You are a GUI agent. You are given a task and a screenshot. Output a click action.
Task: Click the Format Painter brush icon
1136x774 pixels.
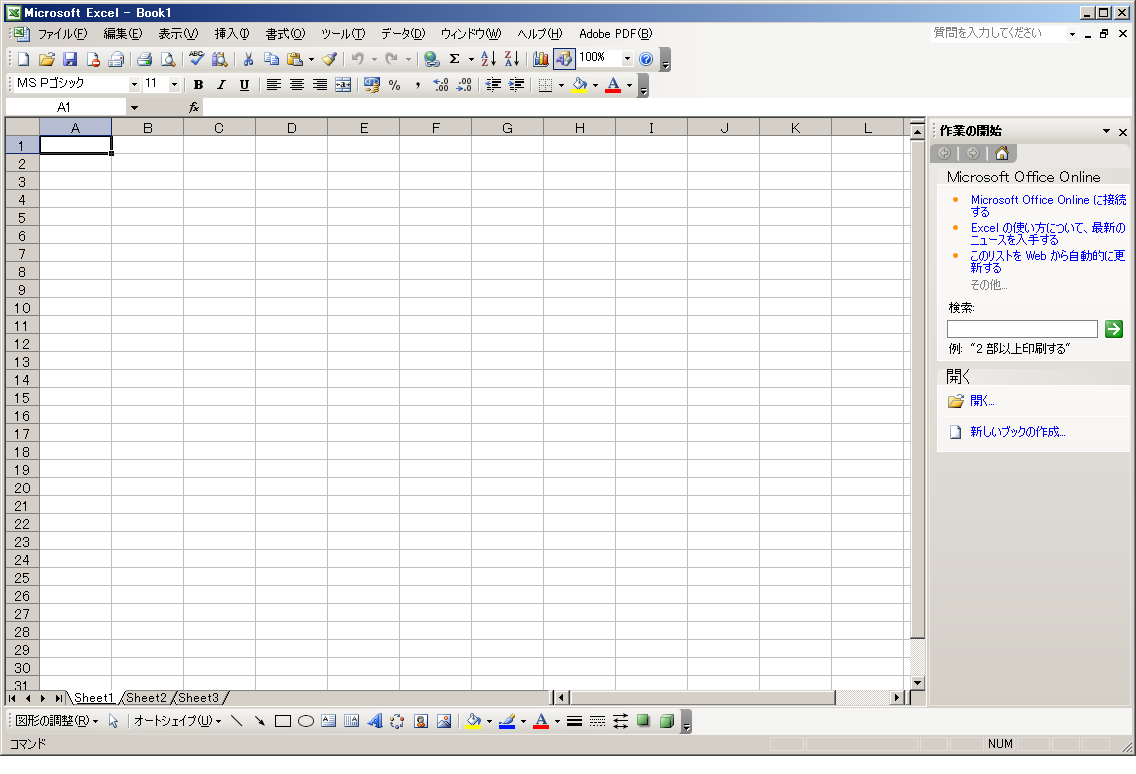(x=329, y=59)
